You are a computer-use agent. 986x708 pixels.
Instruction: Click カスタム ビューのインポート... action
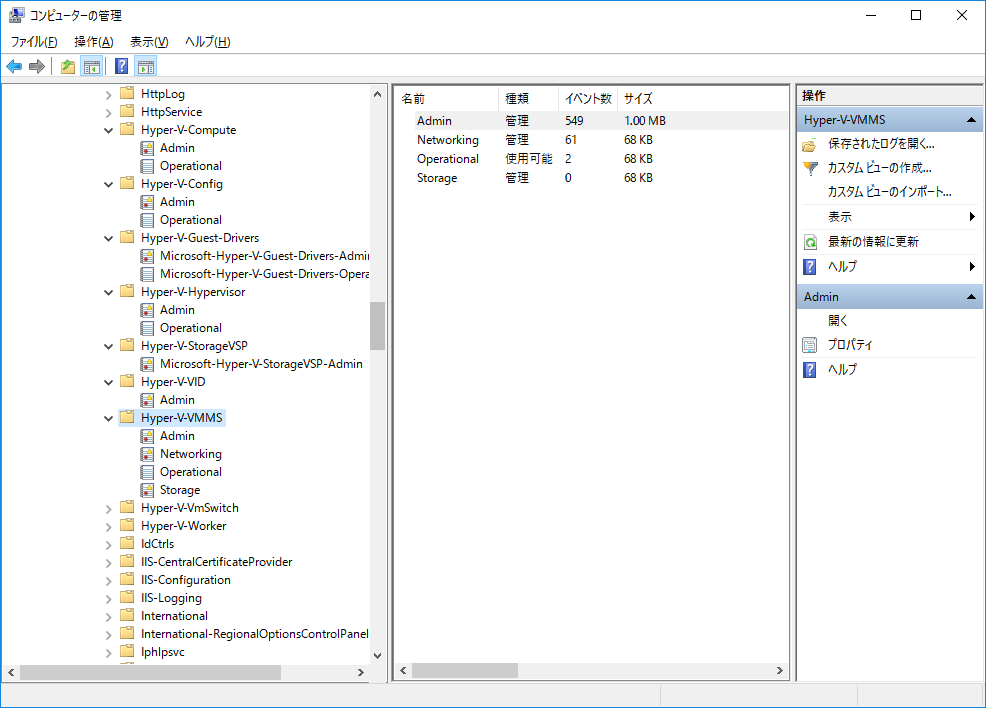click(889, 192)
